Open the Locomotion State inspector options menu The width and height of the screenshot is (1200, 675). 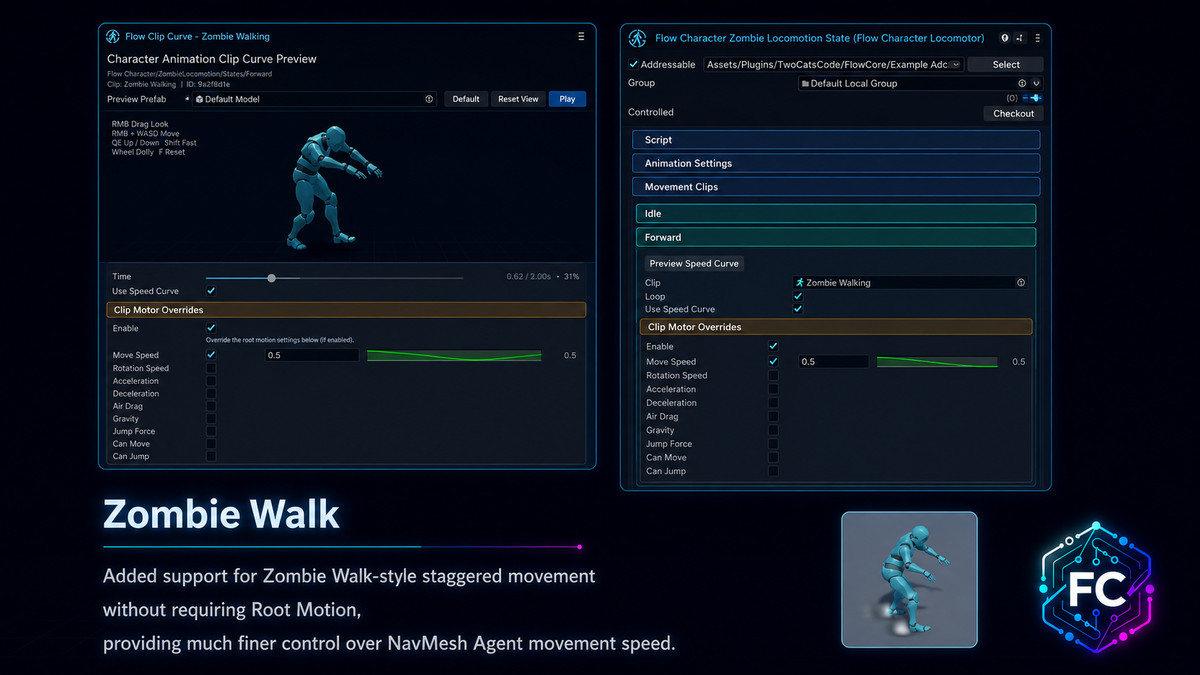pyautogui.click(x=1038, y=38)
